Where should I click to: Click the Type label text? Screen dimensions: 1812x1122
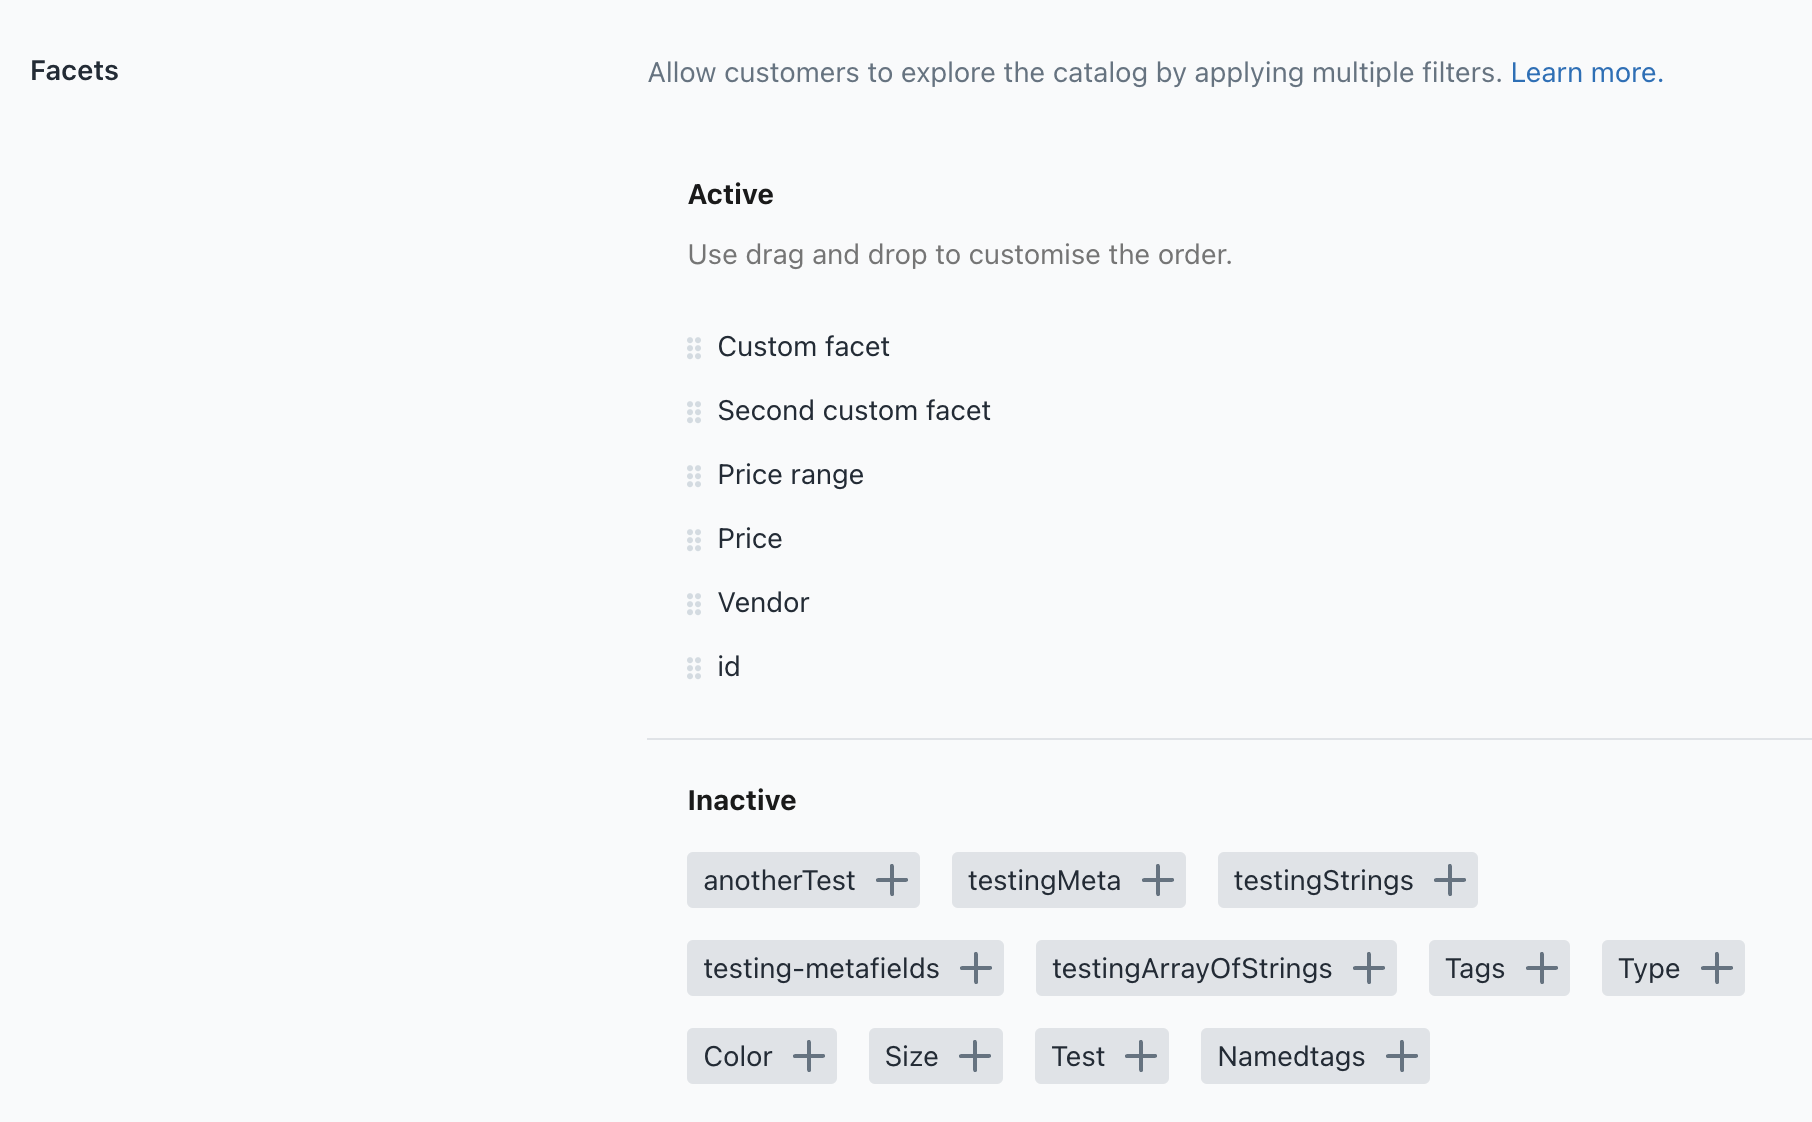click(x=1649, y=969)
